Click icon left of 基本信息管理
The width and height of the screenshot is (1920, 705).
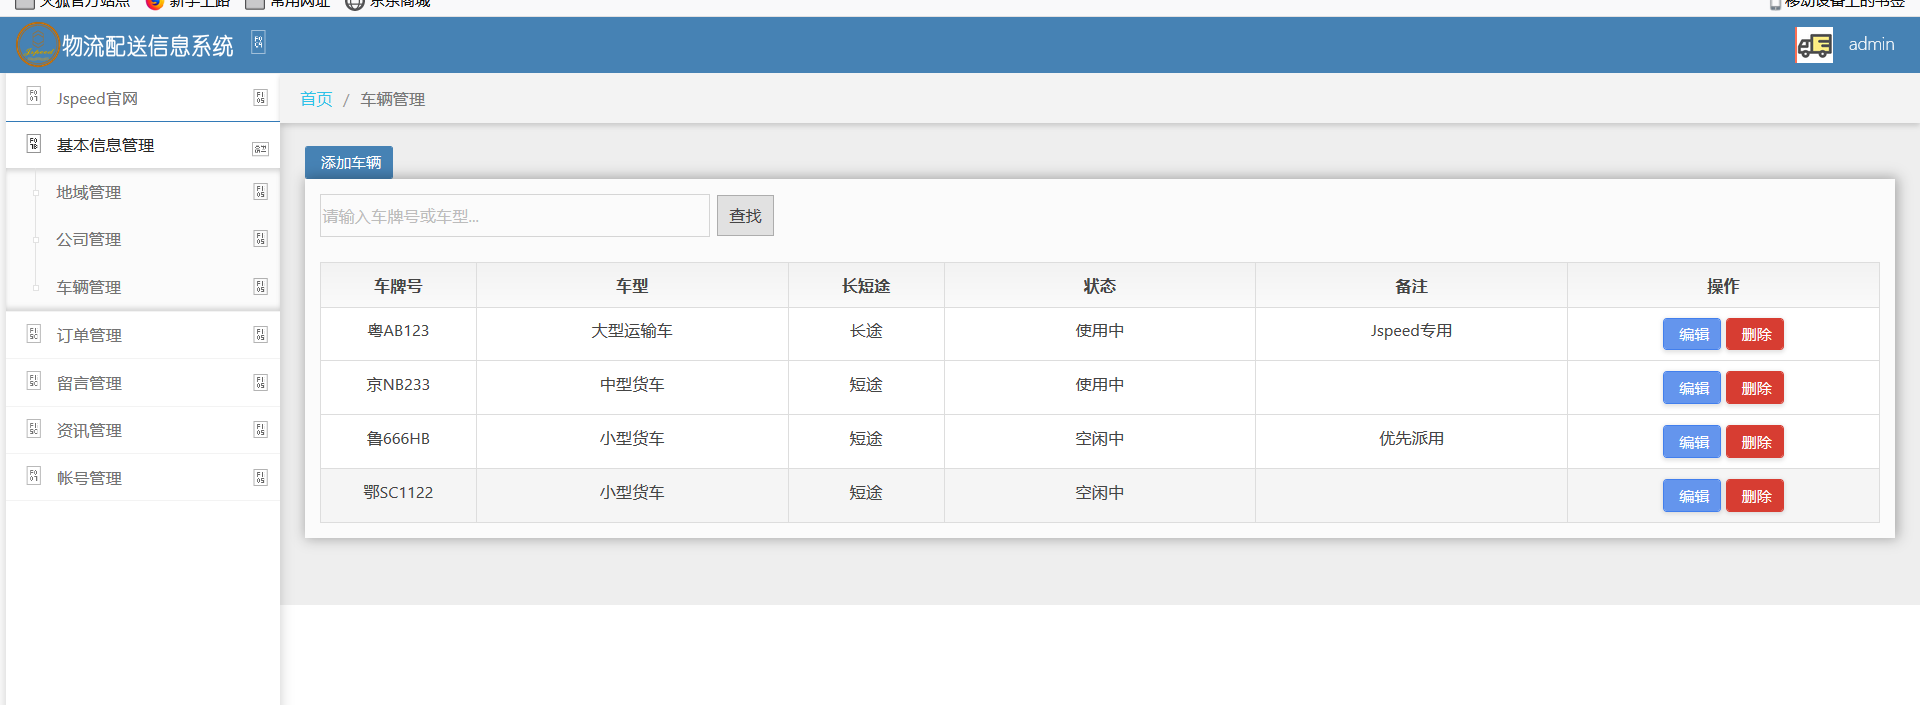(33, 143)
